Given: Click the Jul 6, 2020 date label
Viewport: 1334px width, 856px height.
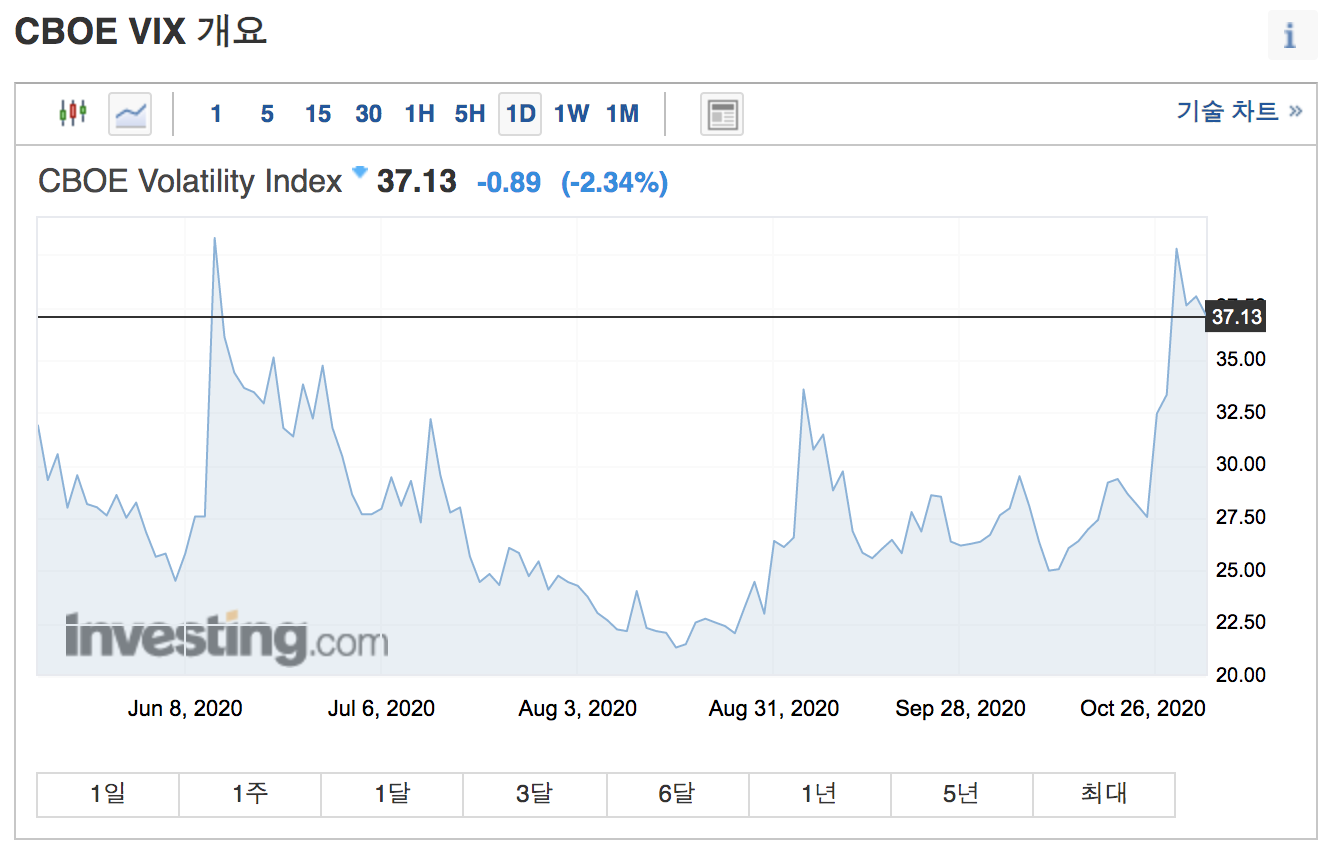Looking at the screenshot, I should (x=381, y=708).
